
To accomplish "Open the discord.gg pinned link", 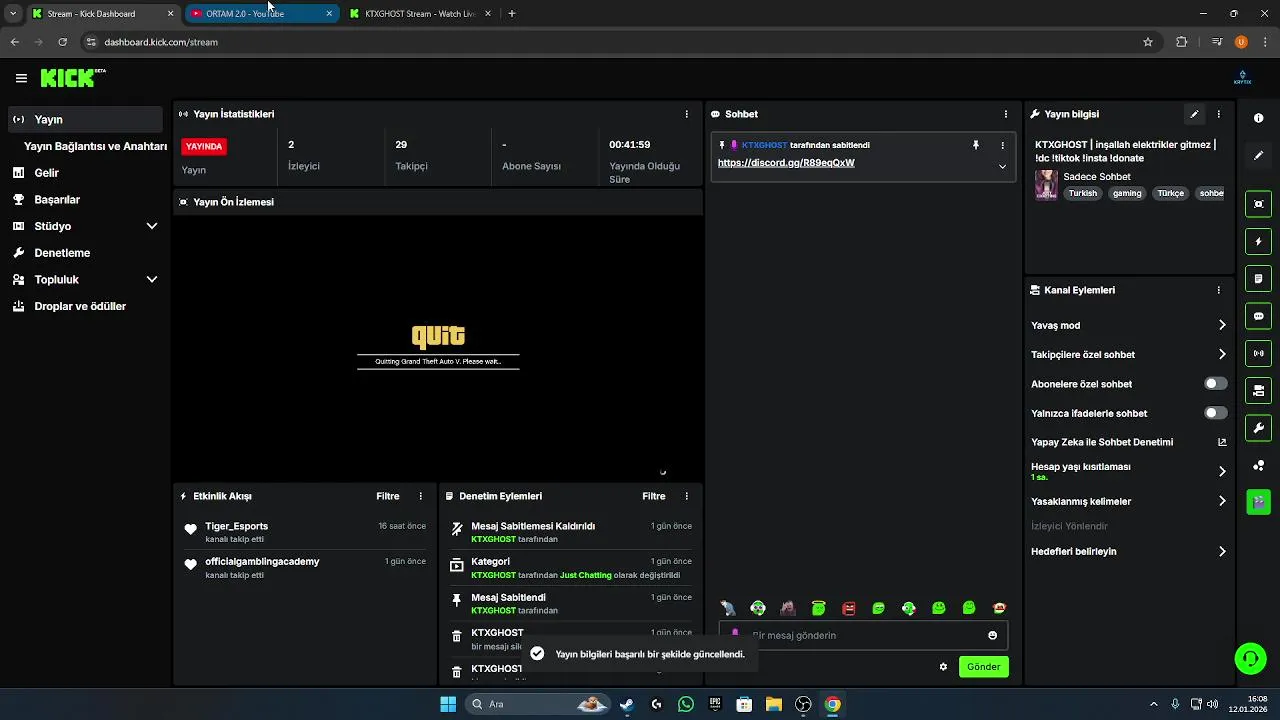I will pos(786,163).
